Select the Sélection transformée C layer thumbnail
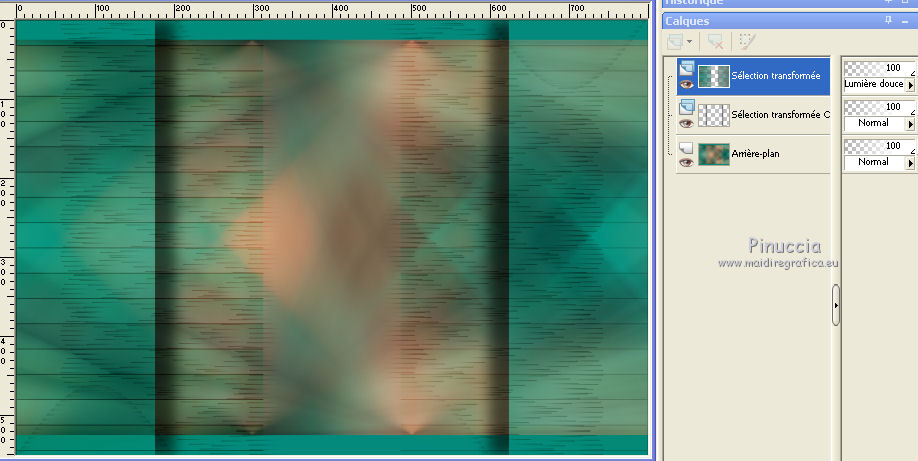 pos(714,115)
